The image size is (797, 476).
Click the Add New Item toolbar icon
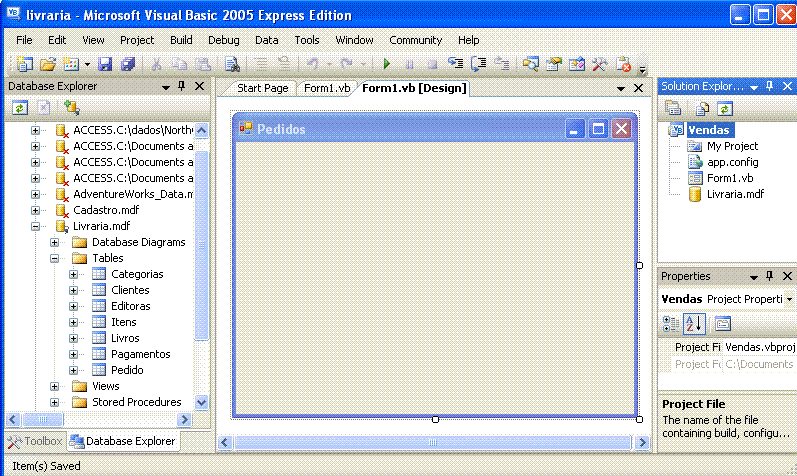(71, 64)
